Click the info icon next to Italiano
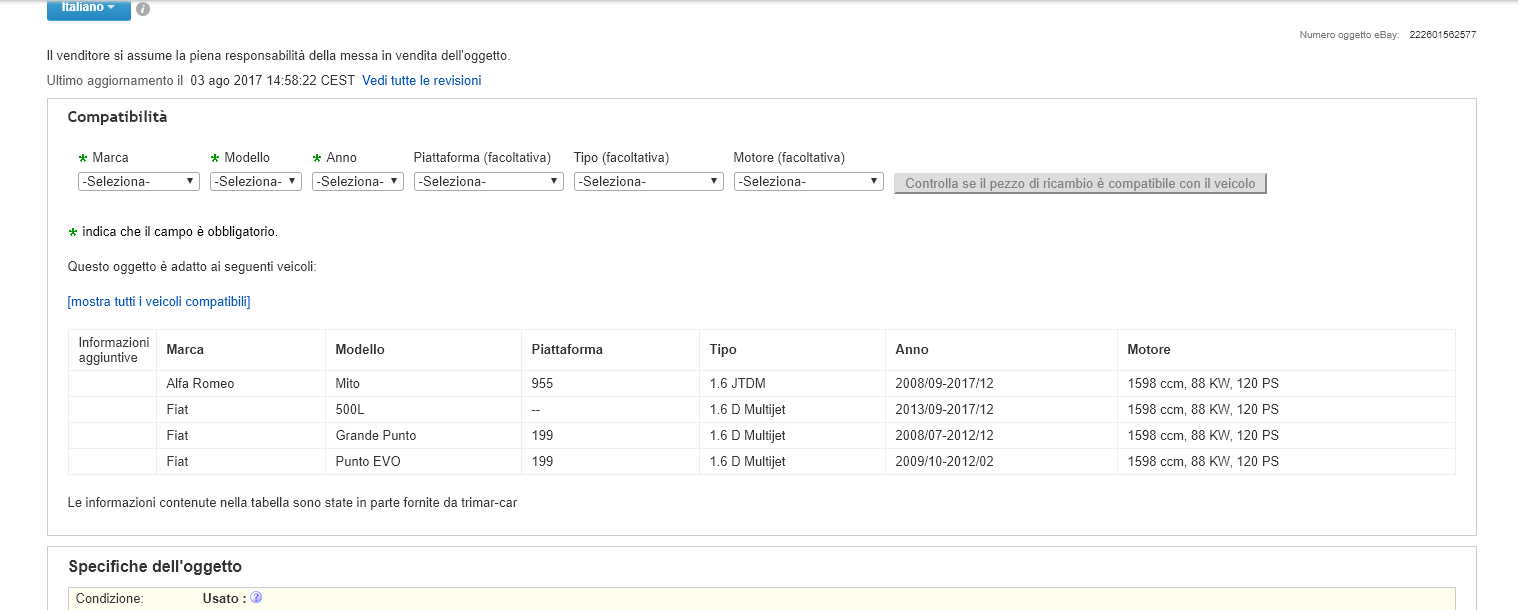Image resolution: width=1518 pixels, height=610 pixels. click(143, 9)
